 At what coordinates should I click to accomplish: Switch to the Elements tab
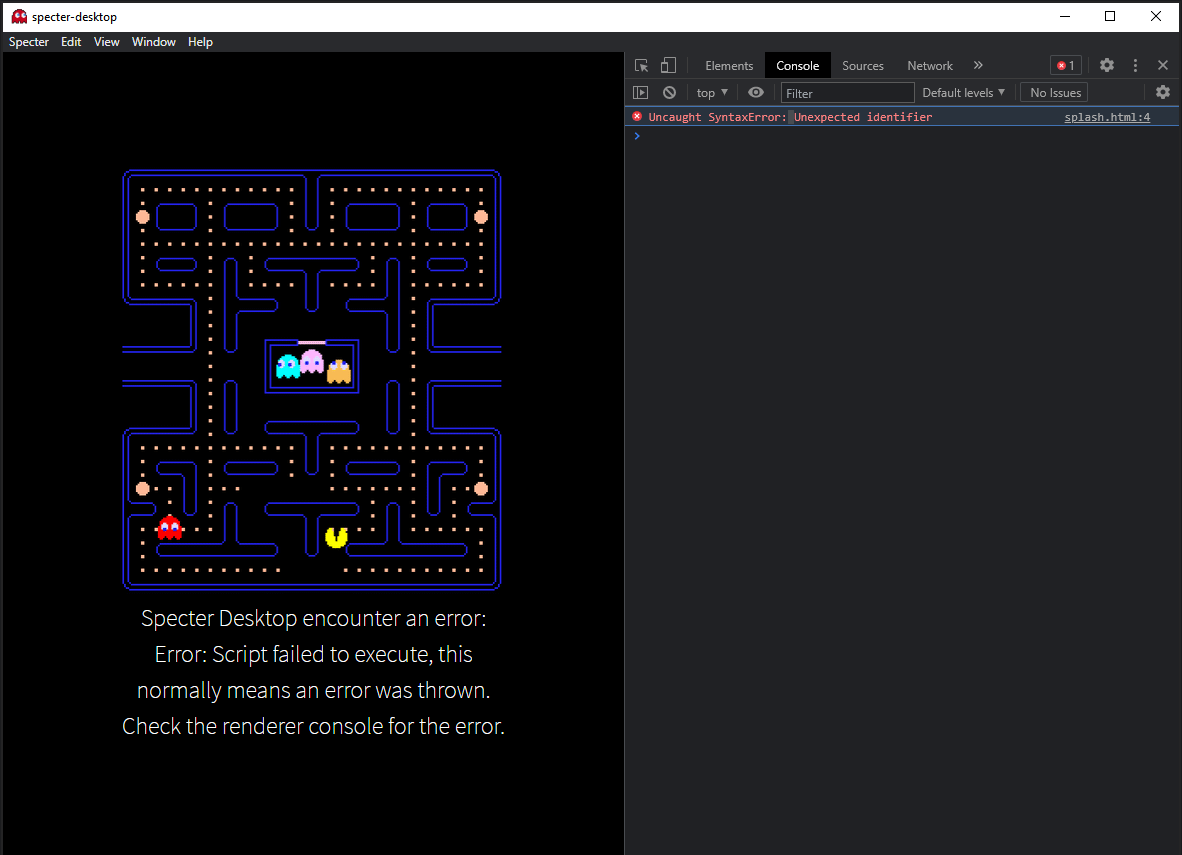[729, 66]
